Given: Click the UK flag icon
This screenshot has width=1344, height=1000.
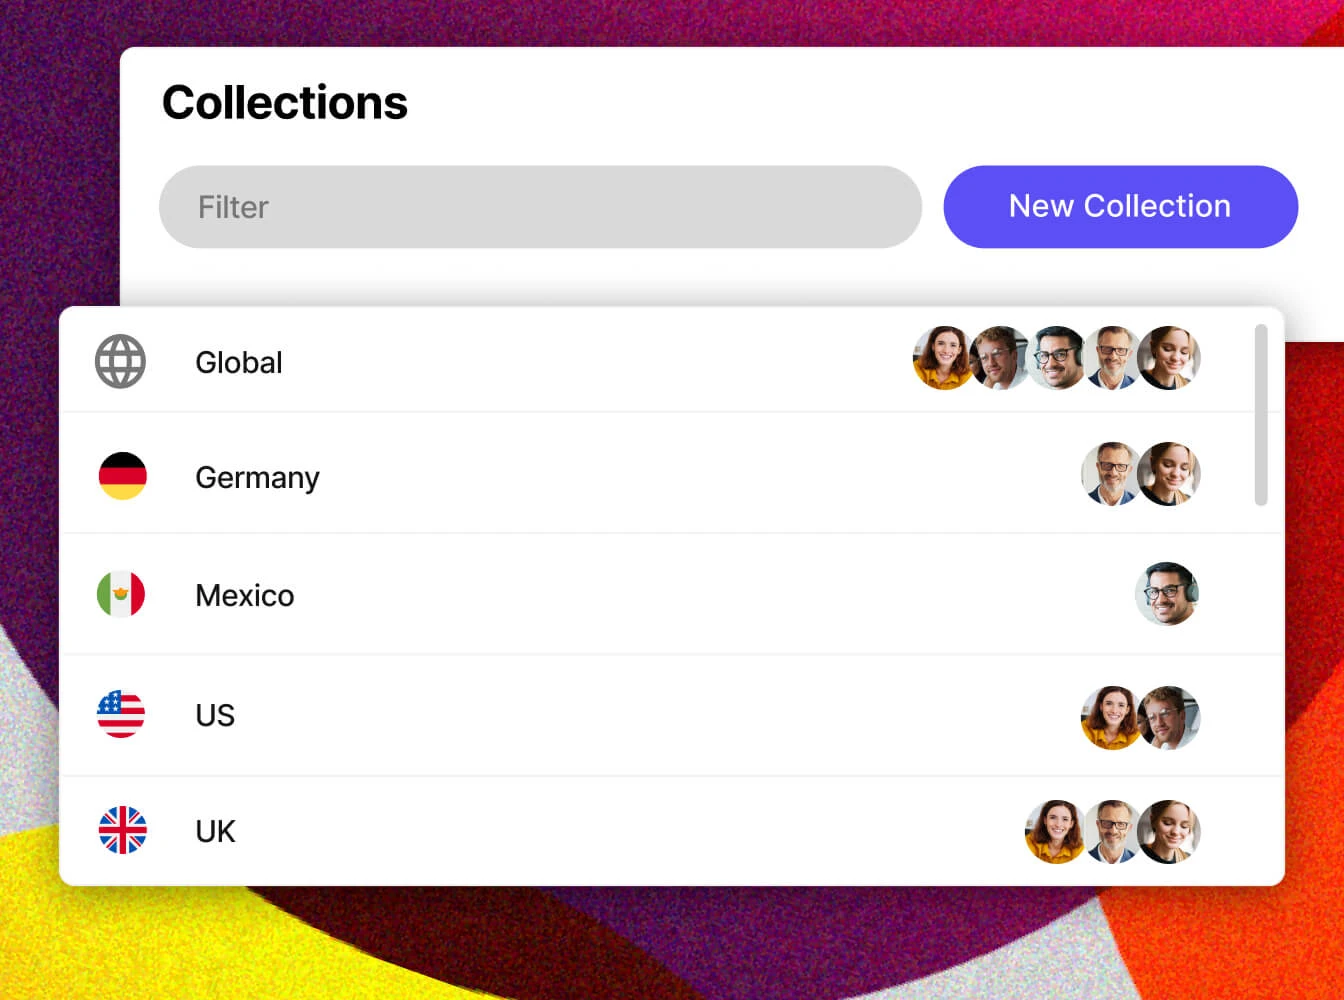Looking at the screenshot, I should 122,830.
